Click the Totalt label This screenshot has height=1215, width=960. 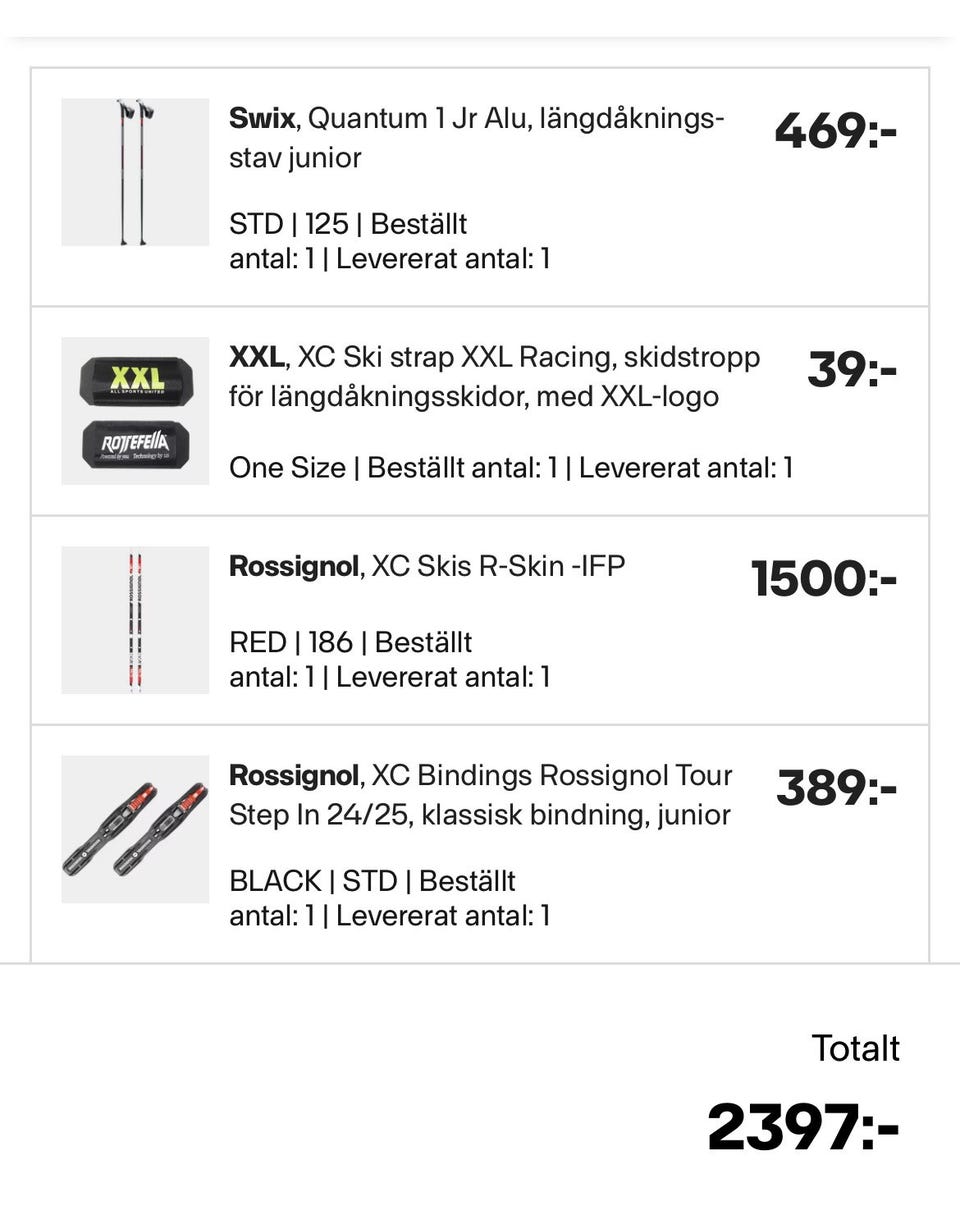855,1048
